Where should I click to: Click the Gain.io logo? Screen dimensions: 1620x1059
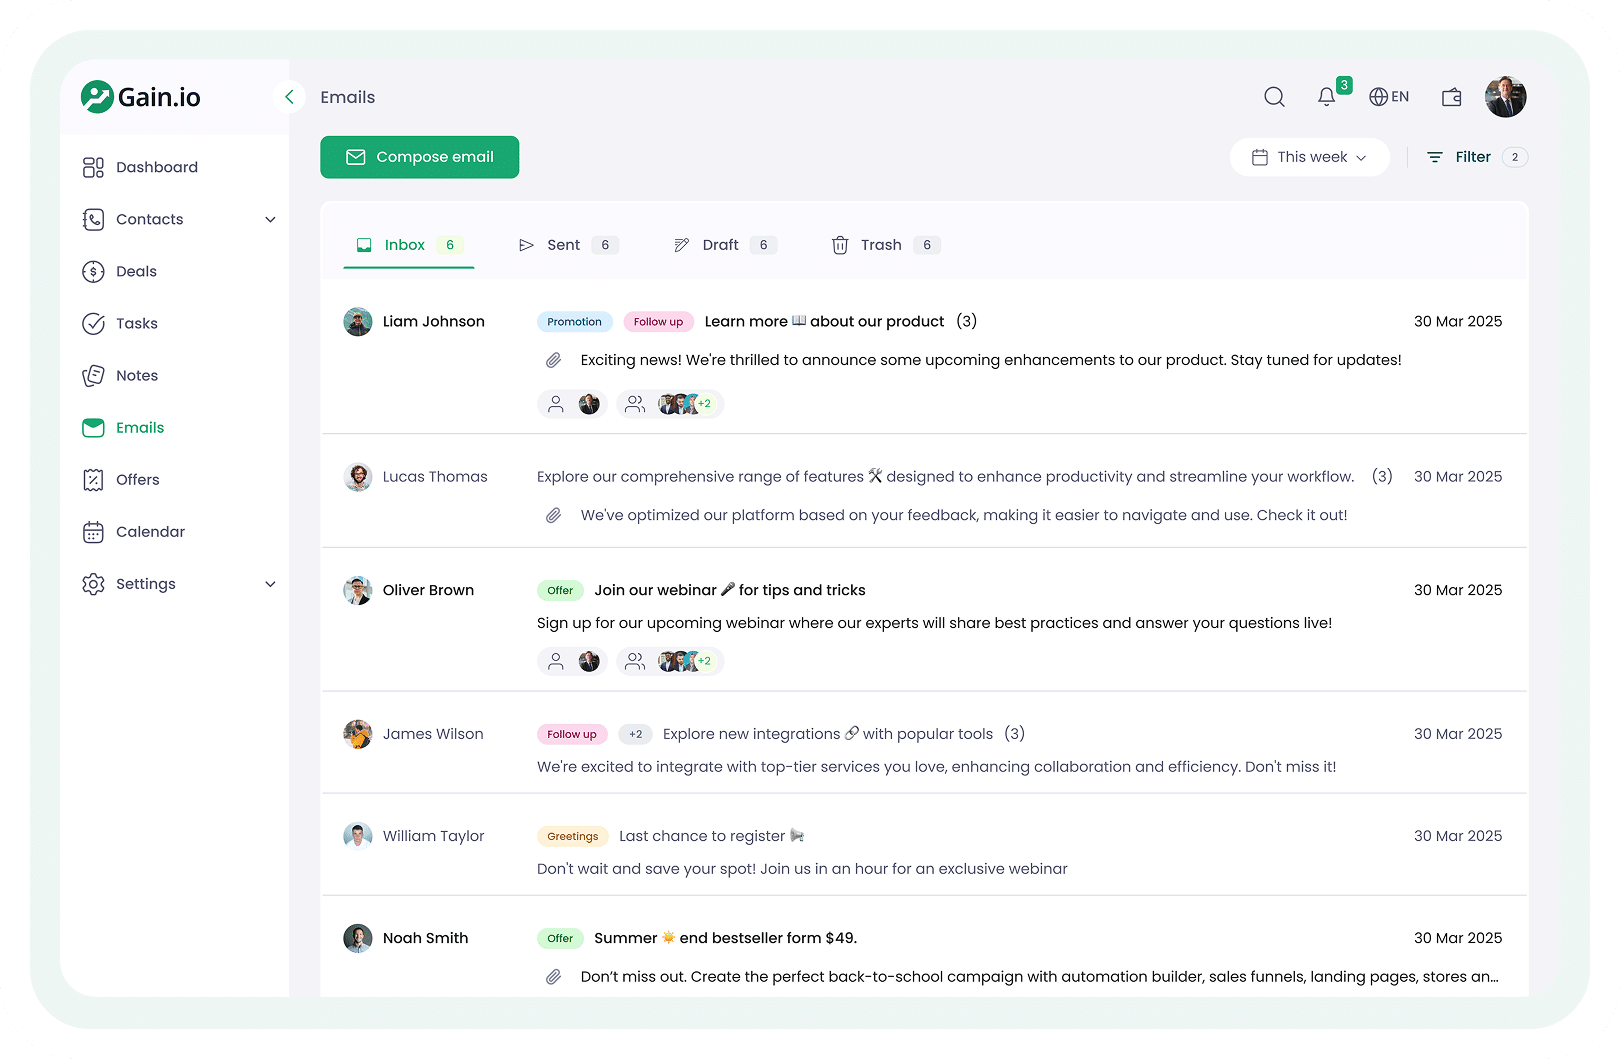(x=141, y=97)
